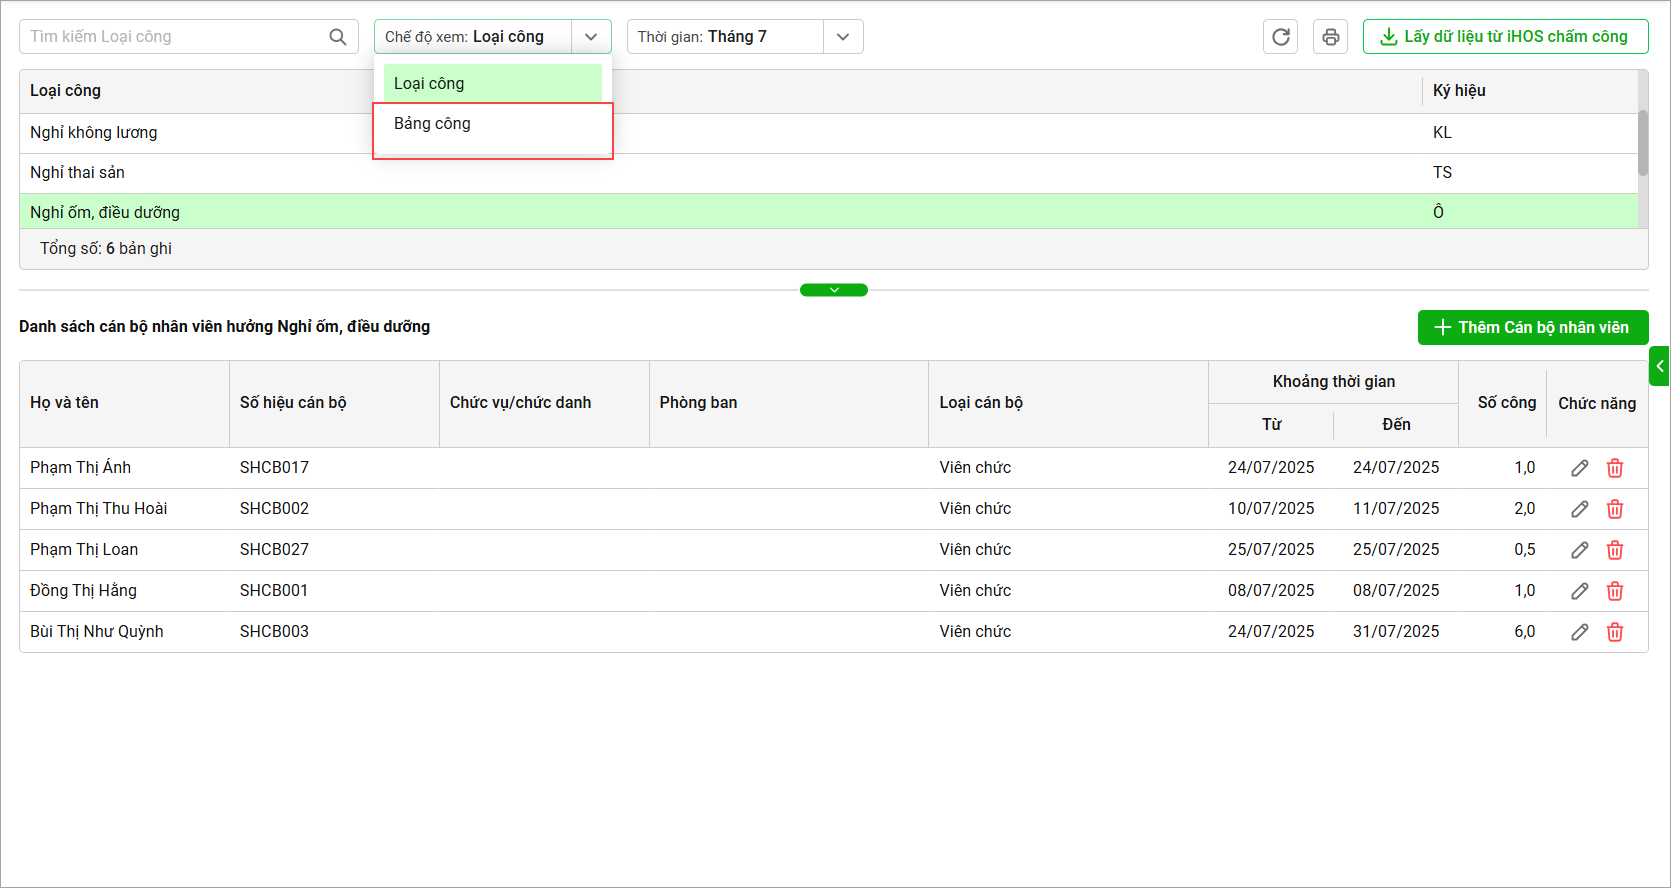The height and width of the screenshot is (888, 1671).
Task: Click the Loại công table scrollbar
Action: pyautogui.click(x=1642, y=143)
